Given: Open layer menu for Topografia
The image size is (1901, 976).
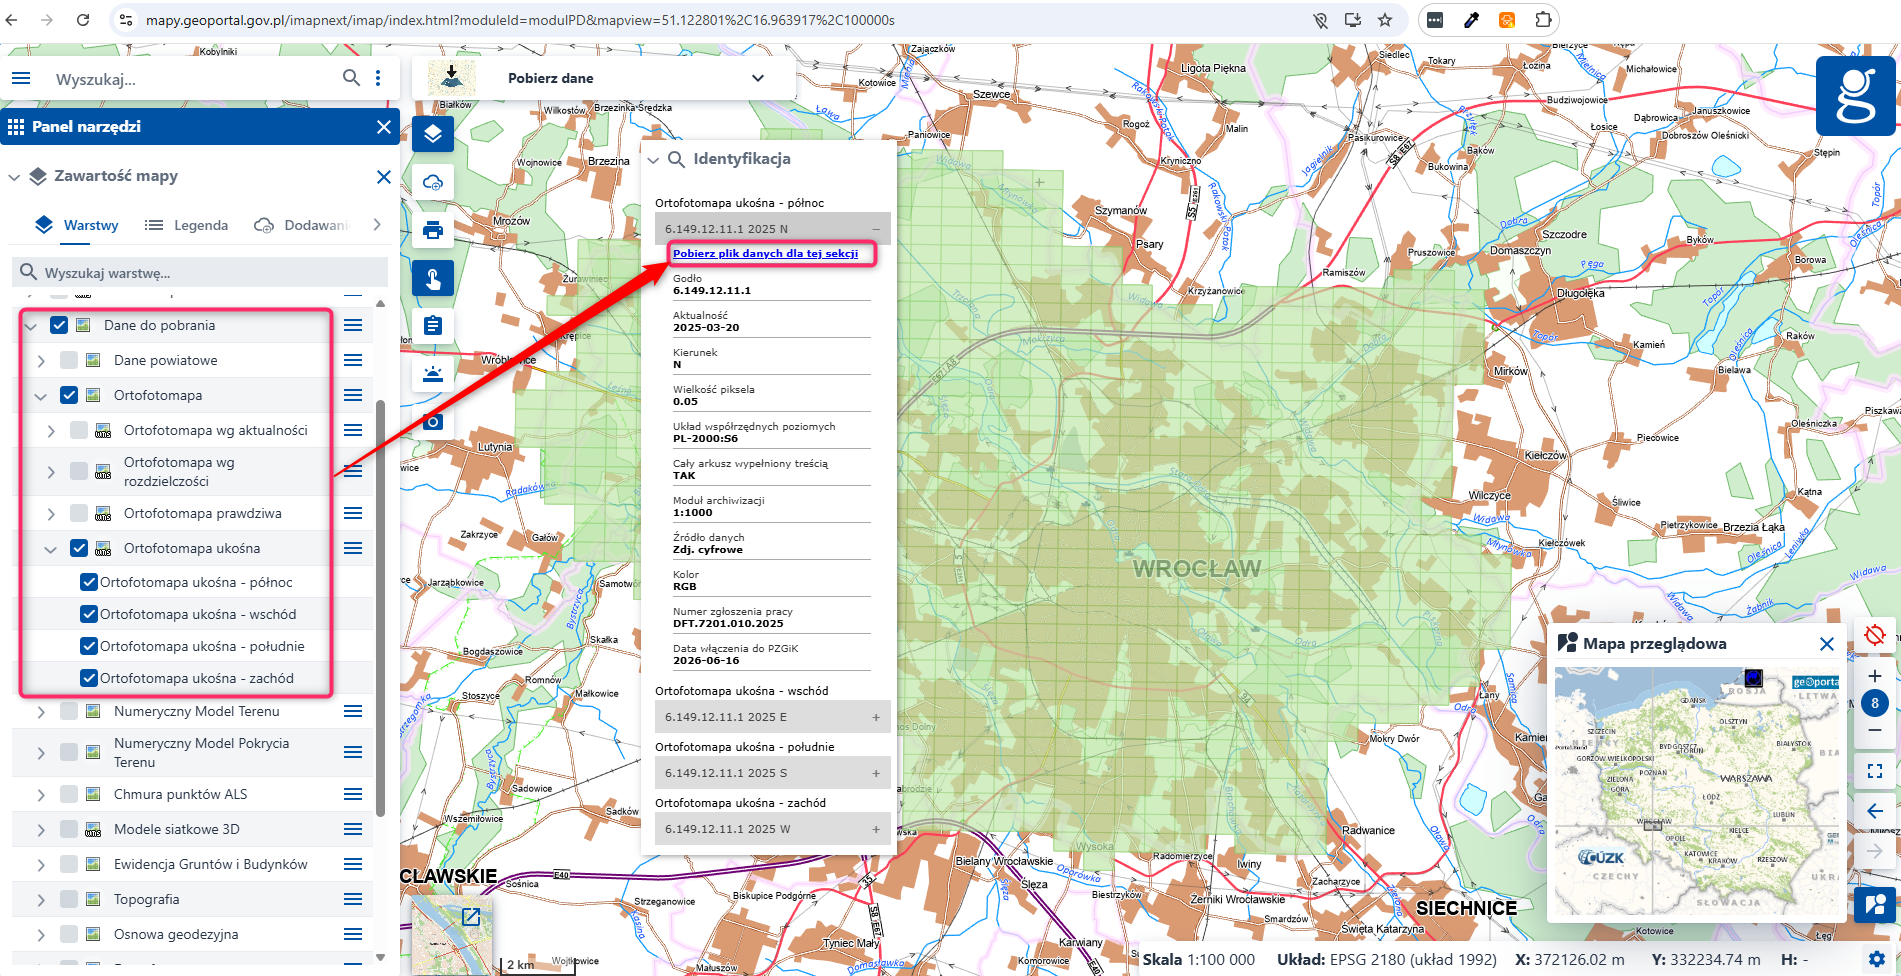Looking at the screenshot, I should tap(353, 899).
